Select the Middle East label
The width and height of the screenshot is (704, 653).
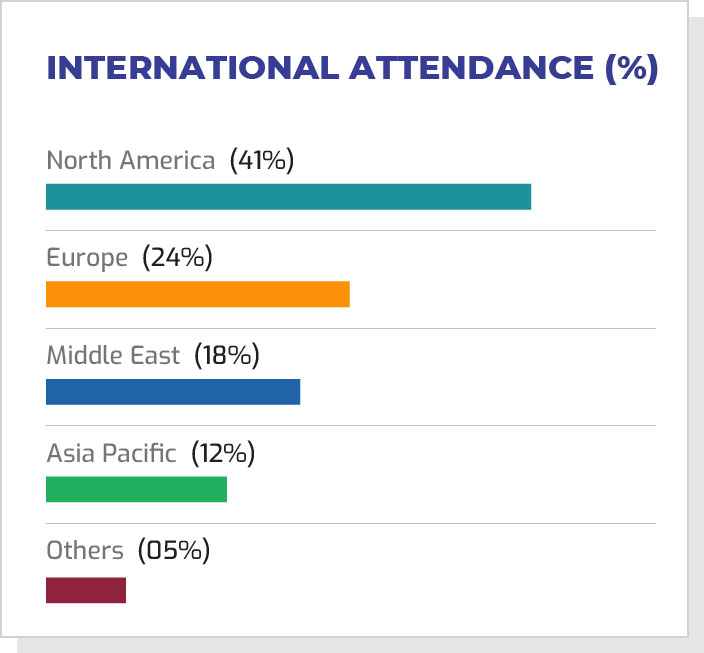click(x=113, y=355)
